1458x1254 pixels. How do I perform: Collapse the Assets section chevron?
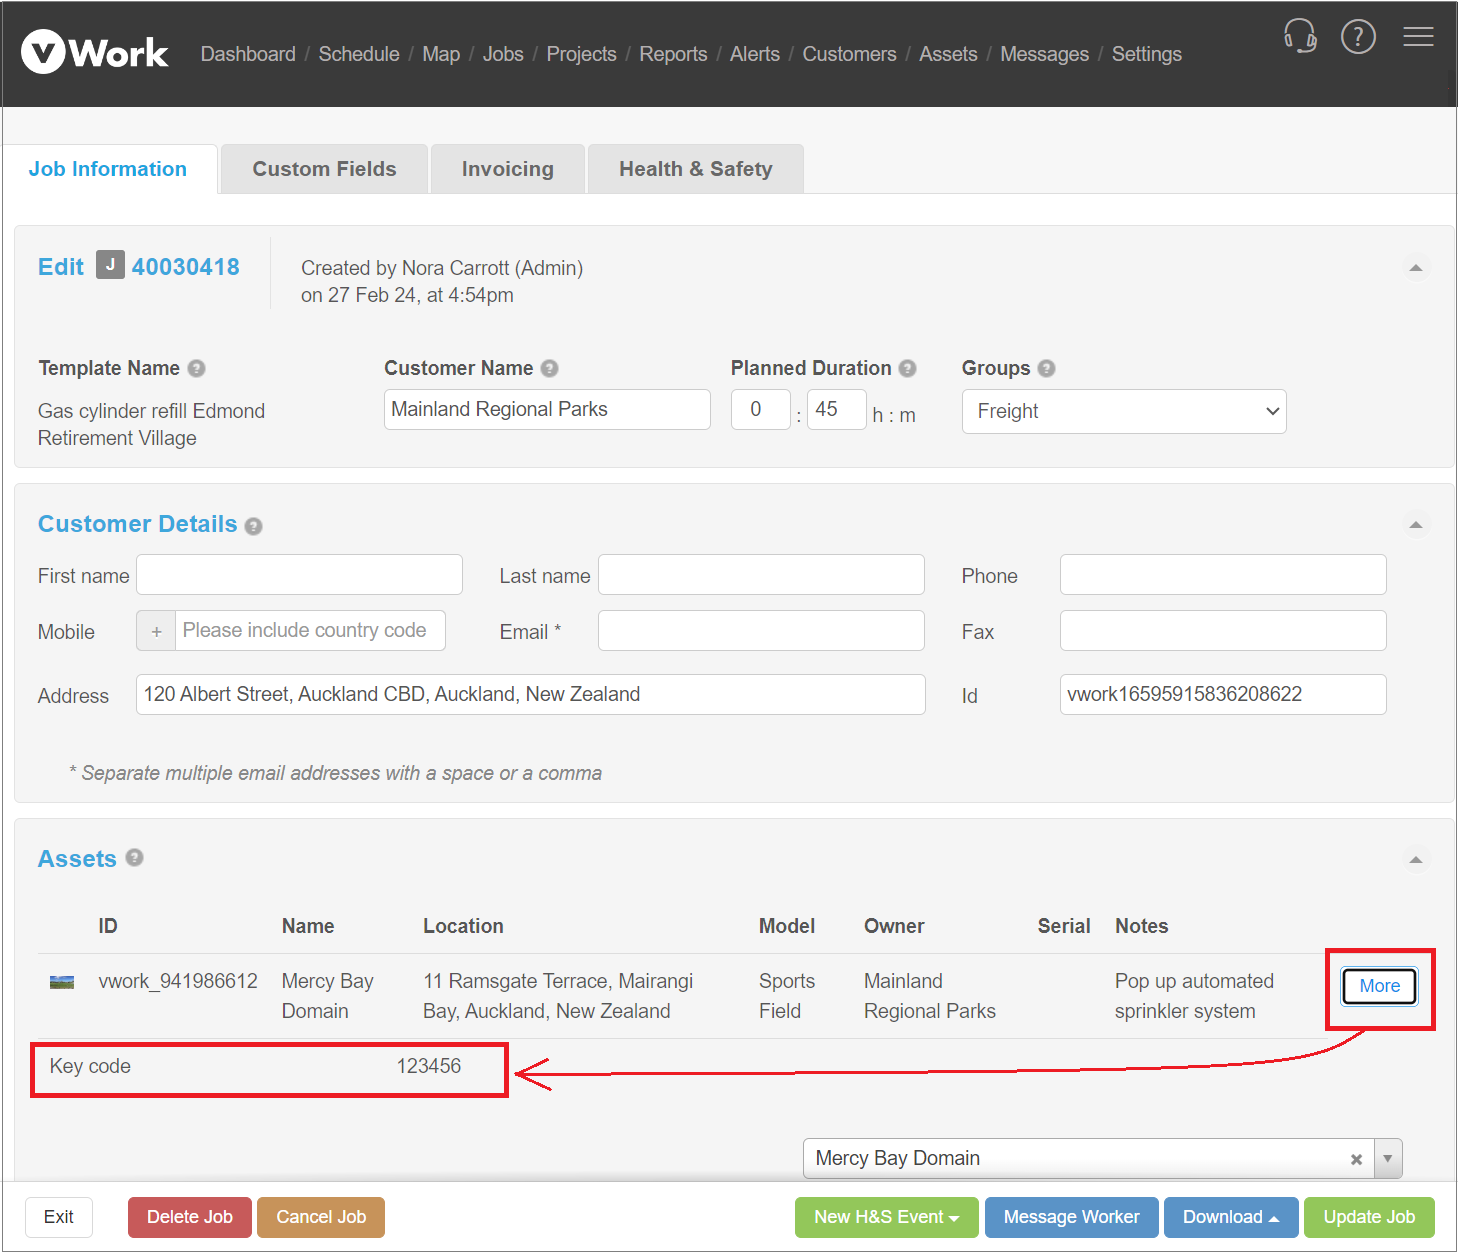[x=1416, y=859]
